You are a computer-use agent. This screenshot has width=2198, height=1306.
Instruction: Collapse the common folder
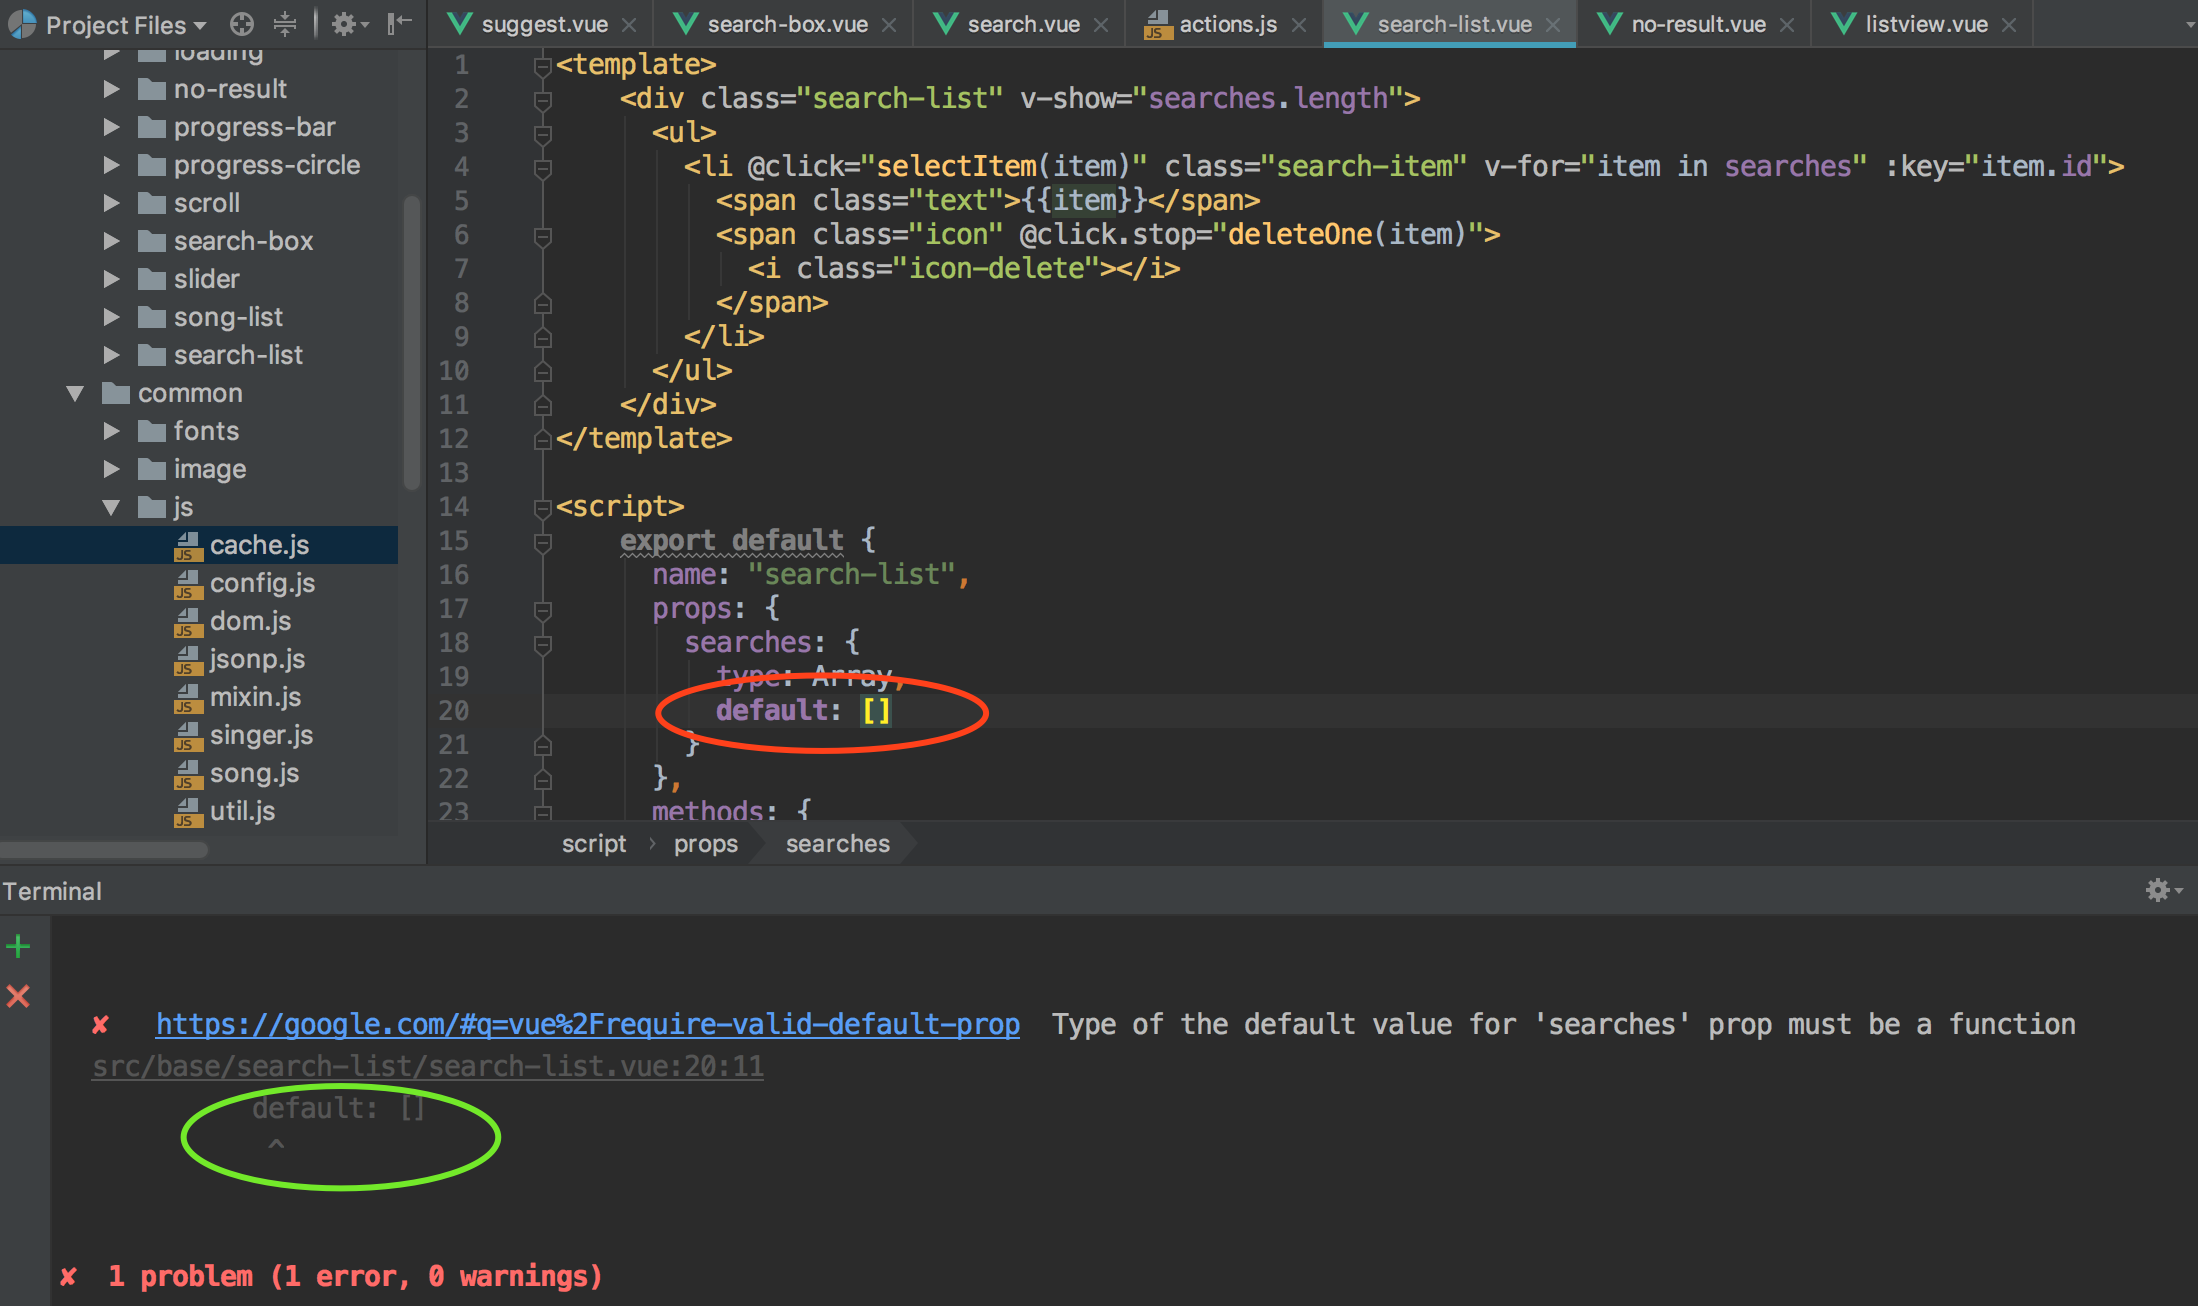click(x=74, y=392)
